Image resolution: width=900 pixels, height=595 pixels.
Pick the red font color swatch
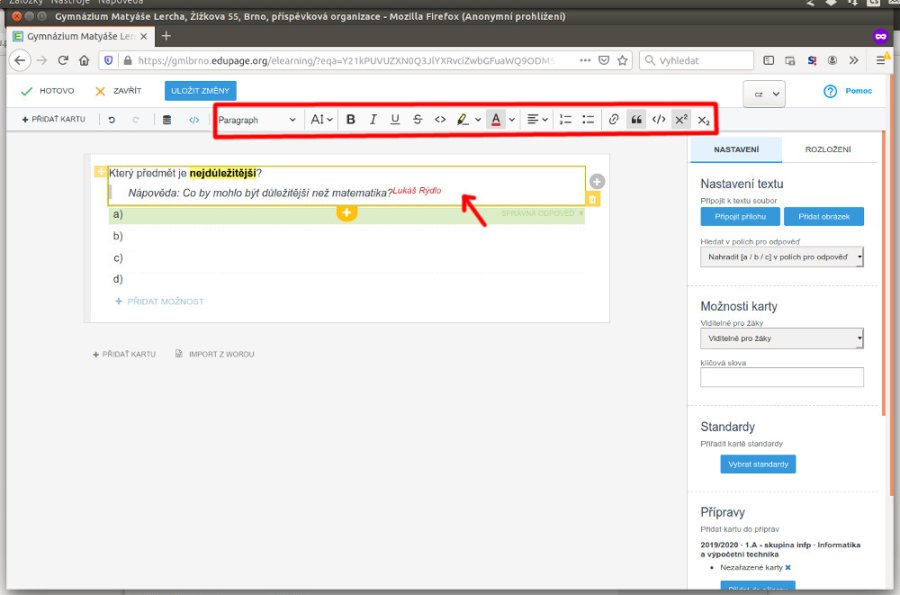tap(495, 119)
